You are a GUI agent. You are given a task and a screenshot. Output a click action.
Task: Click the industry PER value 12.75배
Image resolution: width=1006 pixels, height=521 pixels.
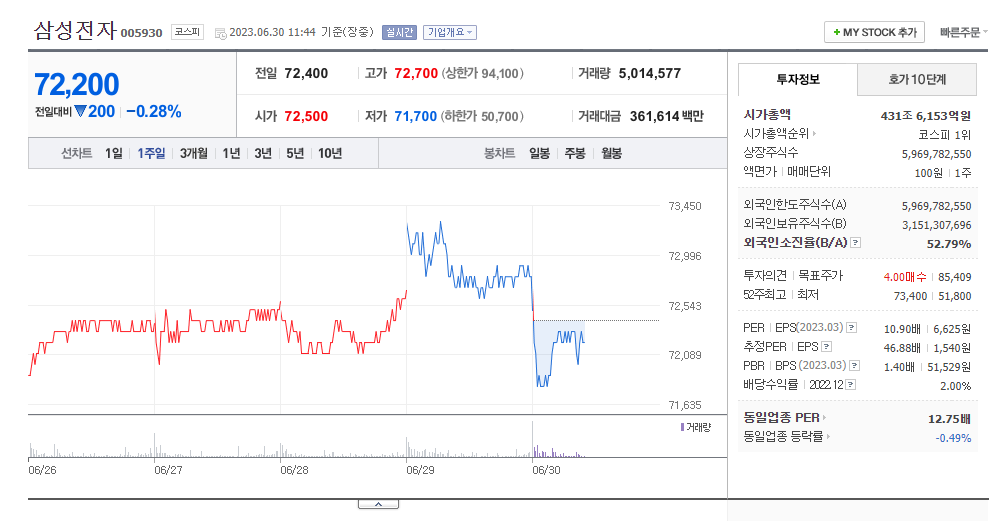click(x=949, y=419)
